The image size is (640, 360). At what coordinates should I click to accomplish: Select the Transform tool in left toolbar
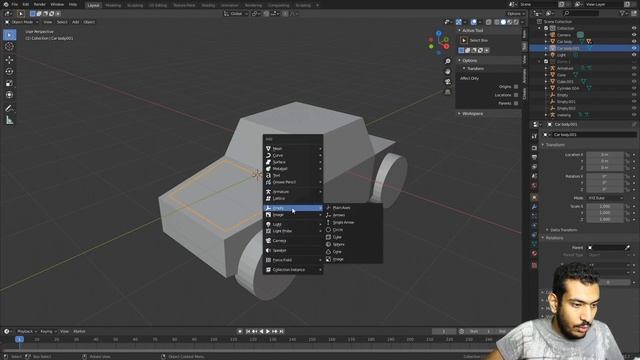(x=9, y=95)
